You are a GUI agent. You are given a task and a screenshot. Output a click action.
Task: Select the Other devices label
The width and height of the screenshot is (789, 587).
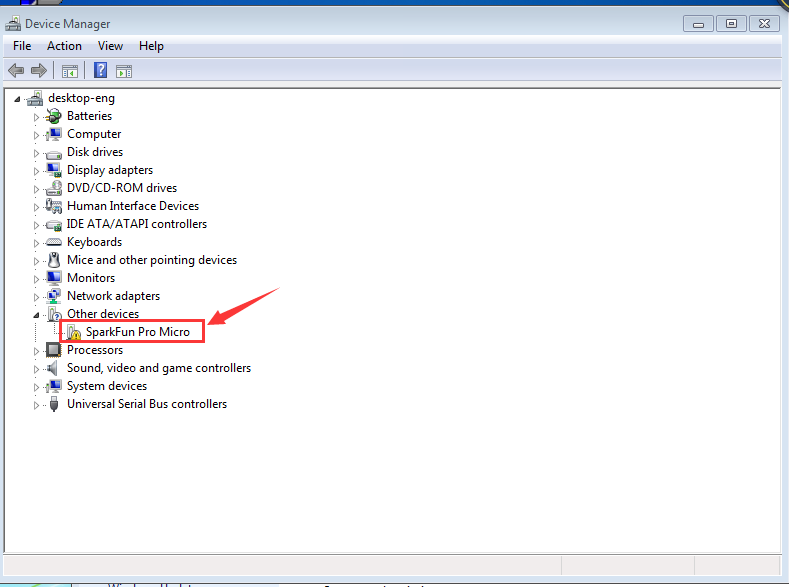click(x=103, y=314)
